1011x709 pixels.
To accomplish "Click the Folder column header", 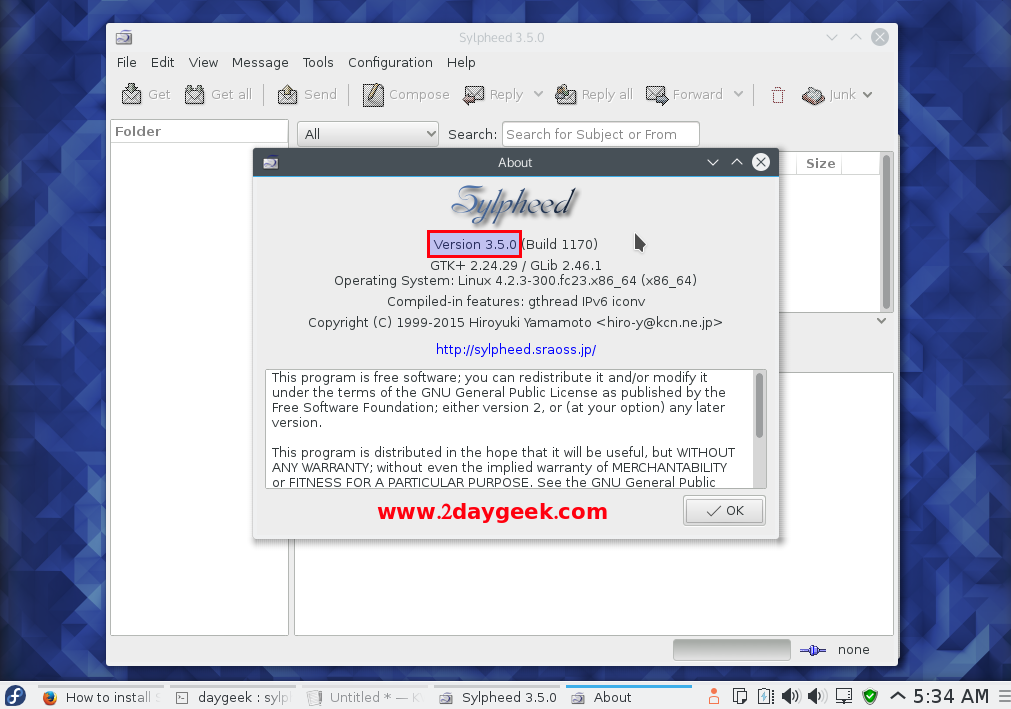I will point(199,131).
